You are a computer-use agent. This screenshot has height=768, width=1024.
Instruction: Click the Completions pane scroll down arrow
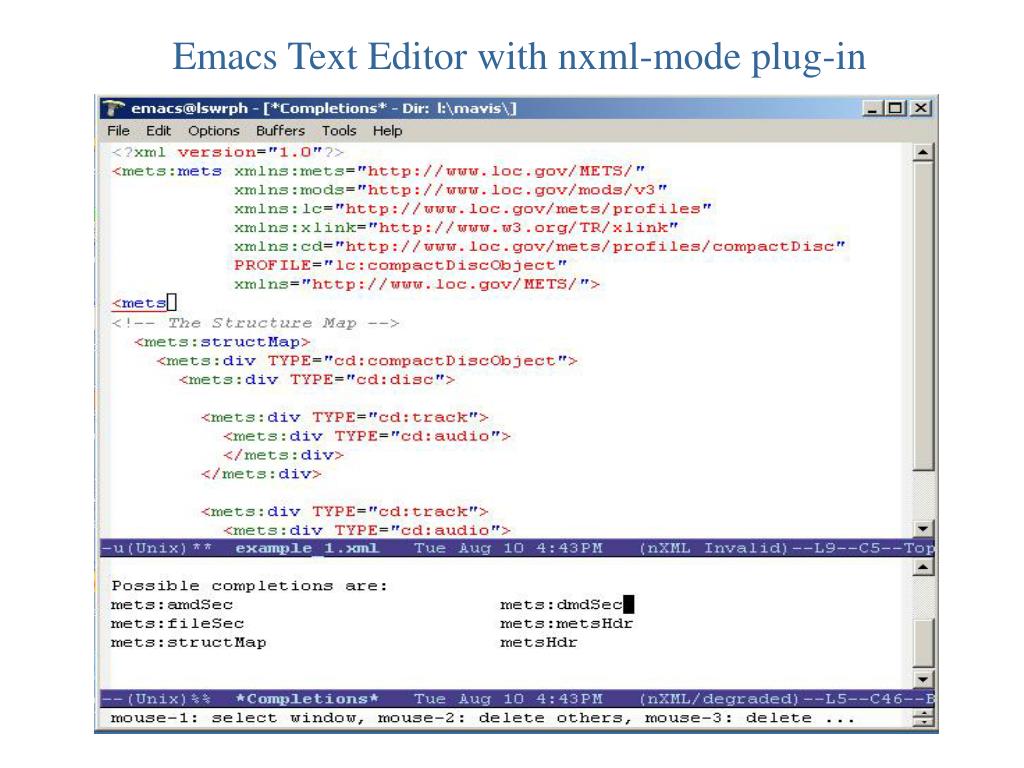(x=923, y=679)
